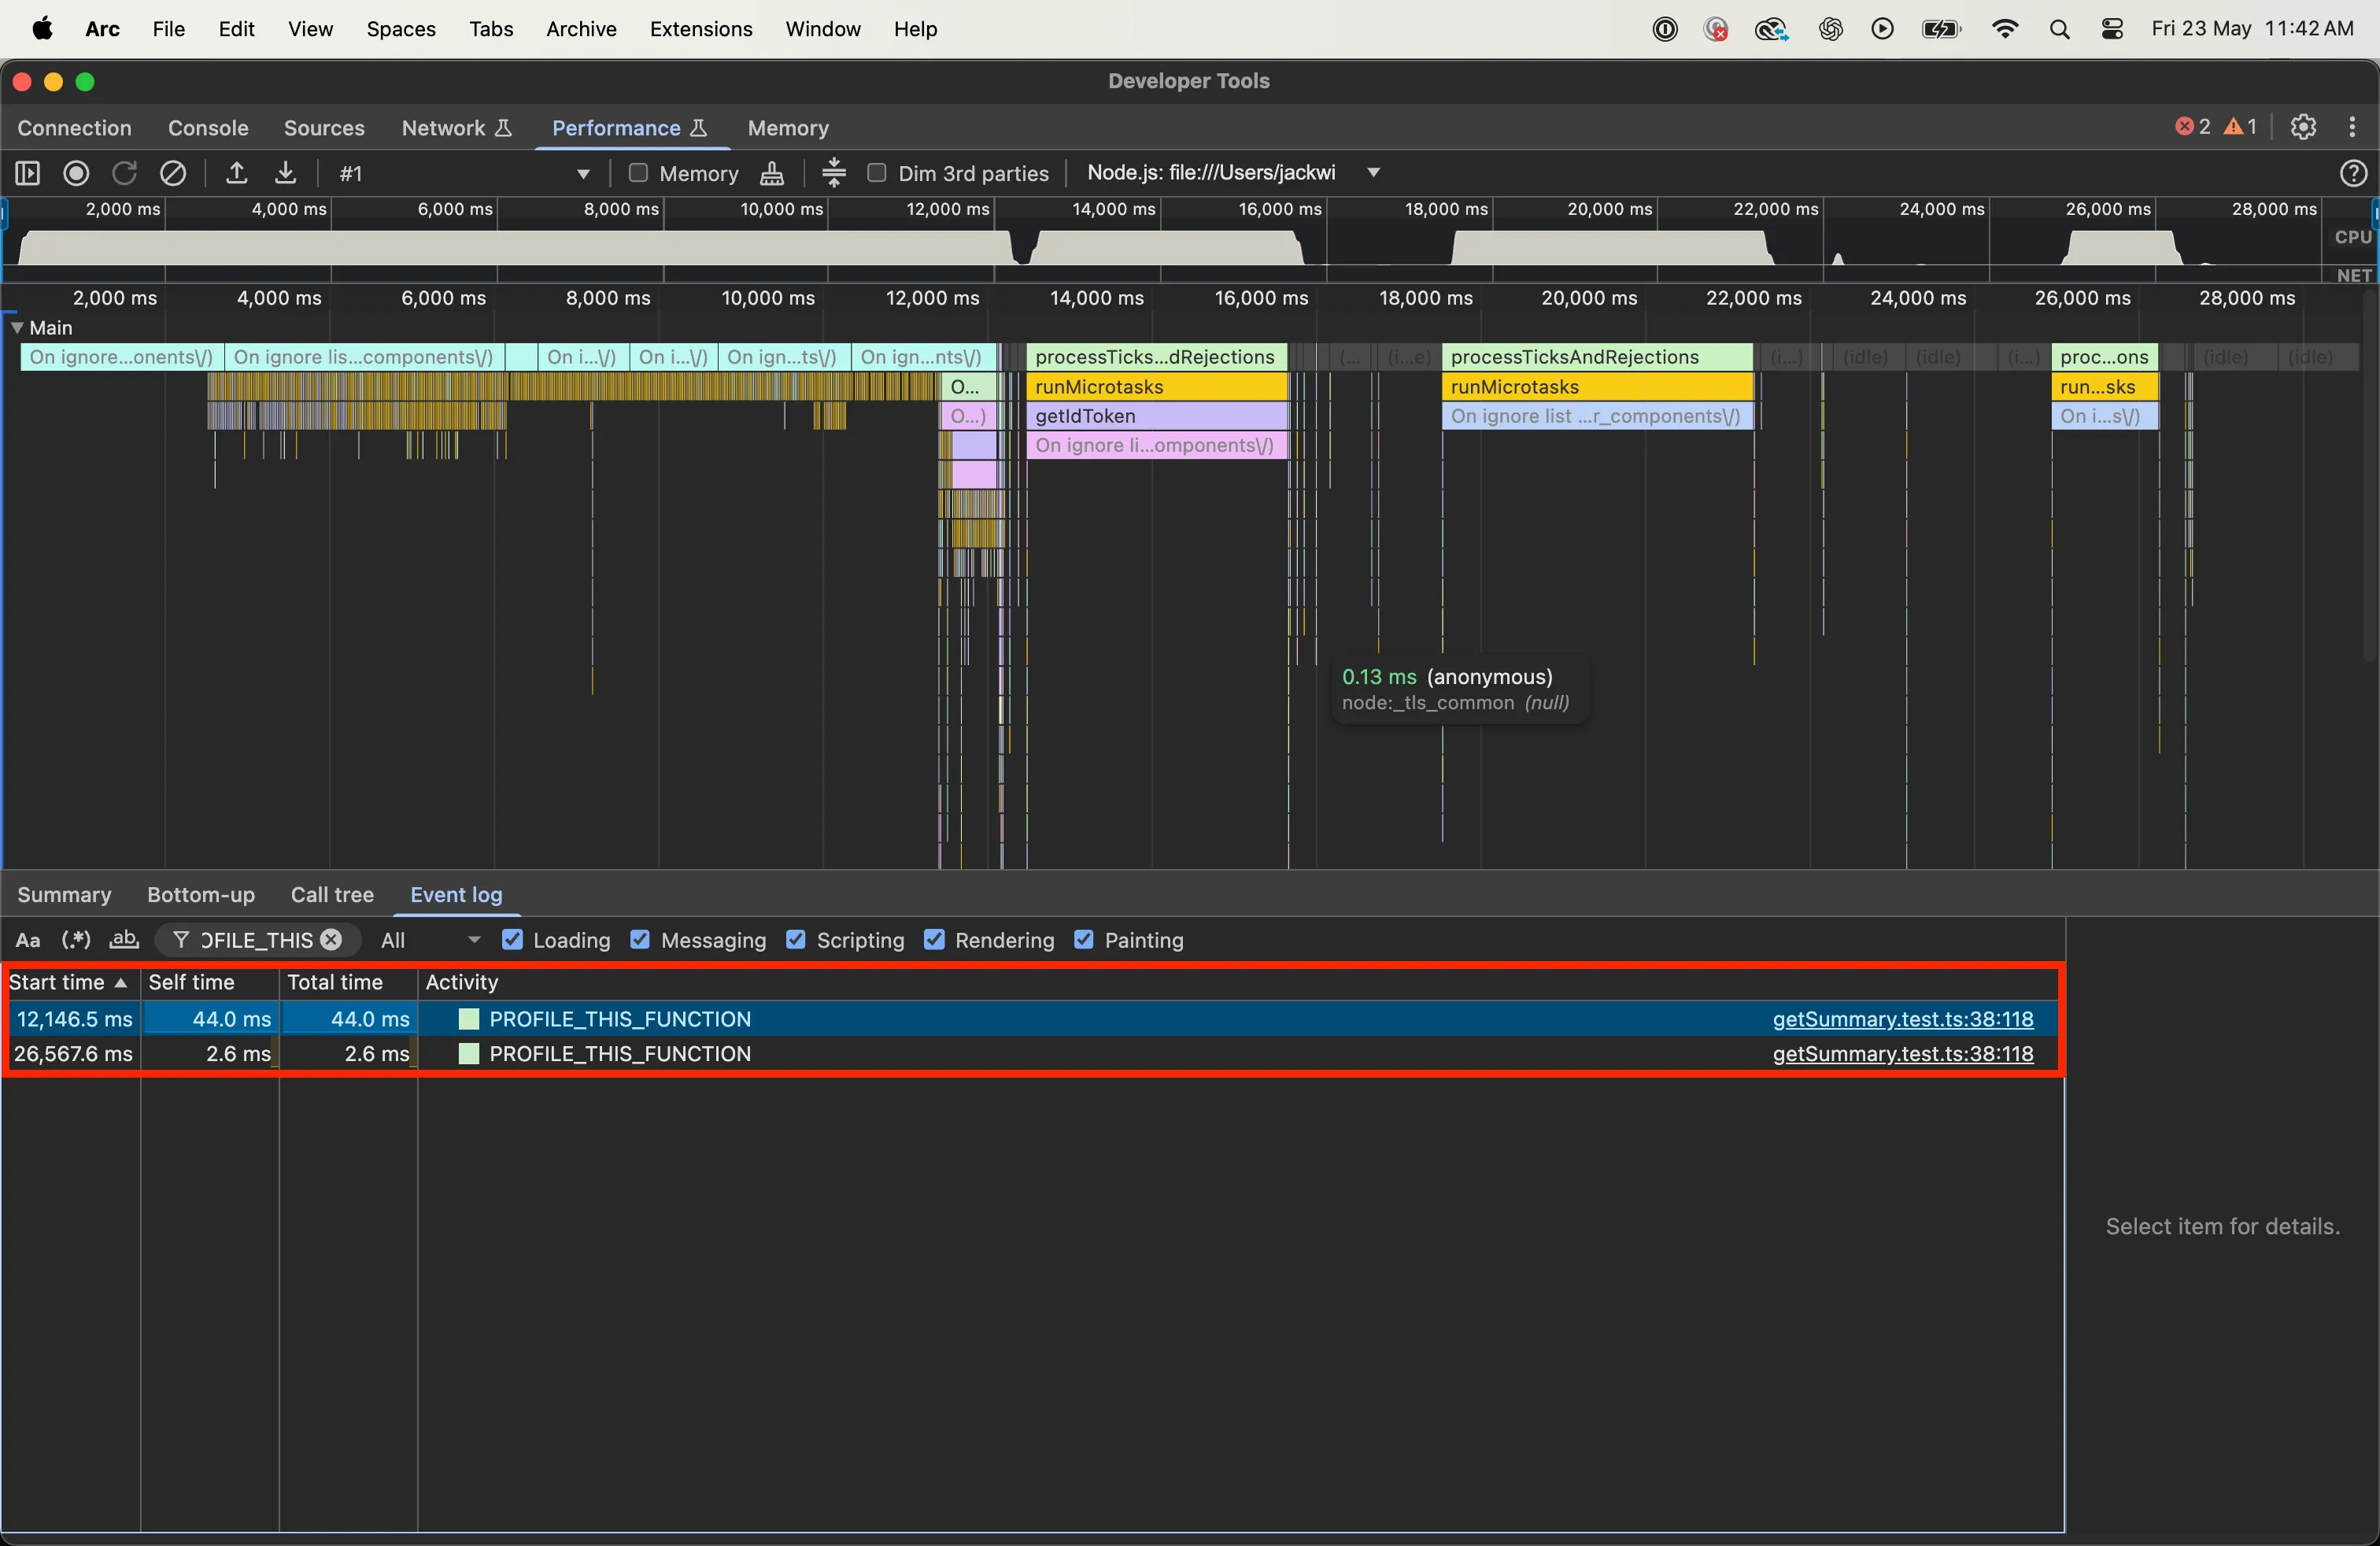The width and height of the screenshot is (2380, 1546).
Task: Download the profile with the save icon
Action: coord(285,173)
